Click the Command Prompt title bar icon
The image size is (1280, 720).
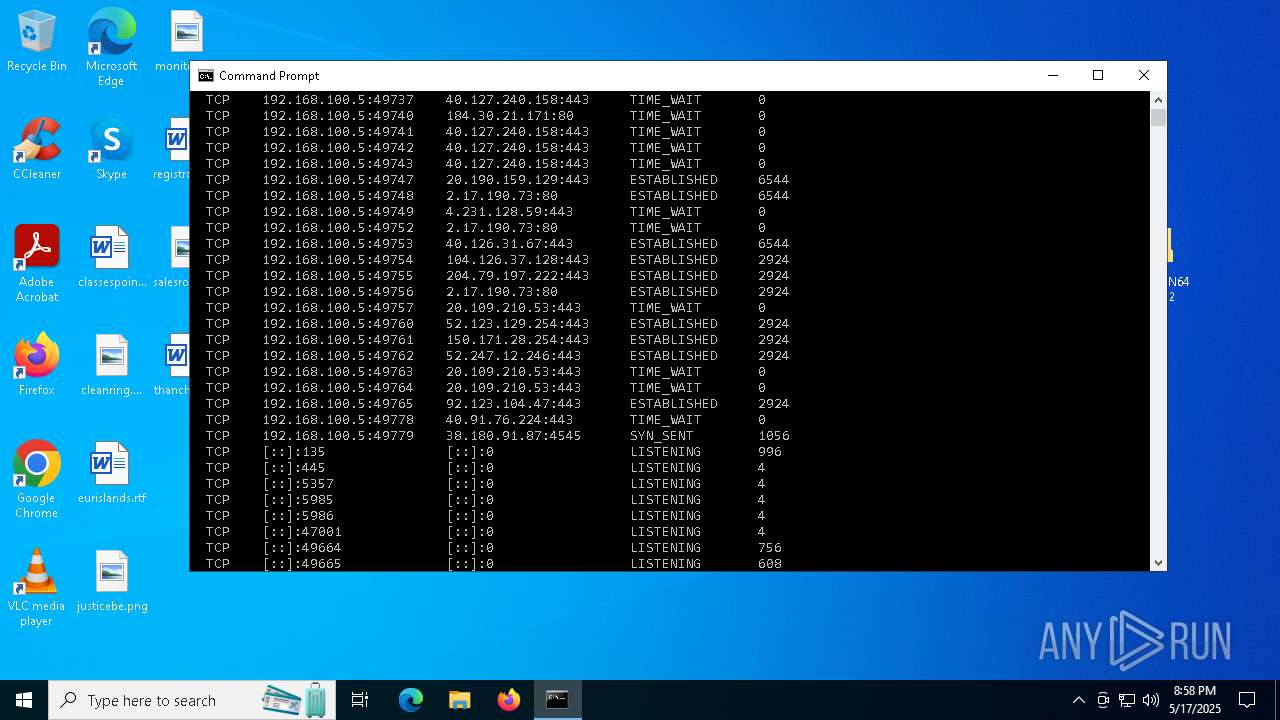tap(206, 76)
